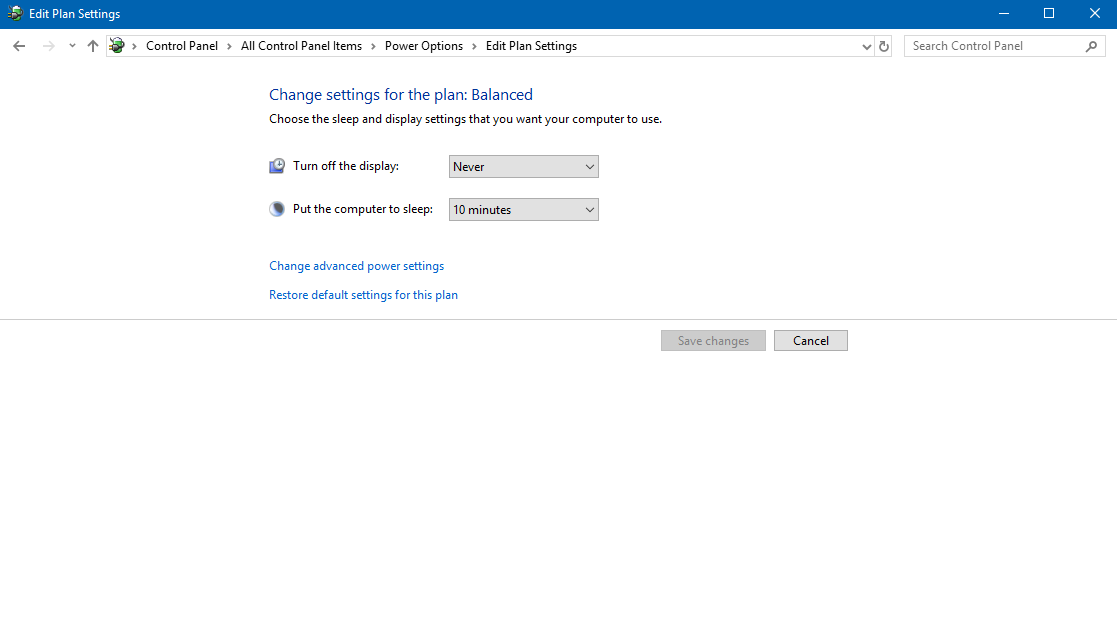
Task: Navigate to Control Panel breadcrumb
Action: pyautogui.click(x=182, y=46)
